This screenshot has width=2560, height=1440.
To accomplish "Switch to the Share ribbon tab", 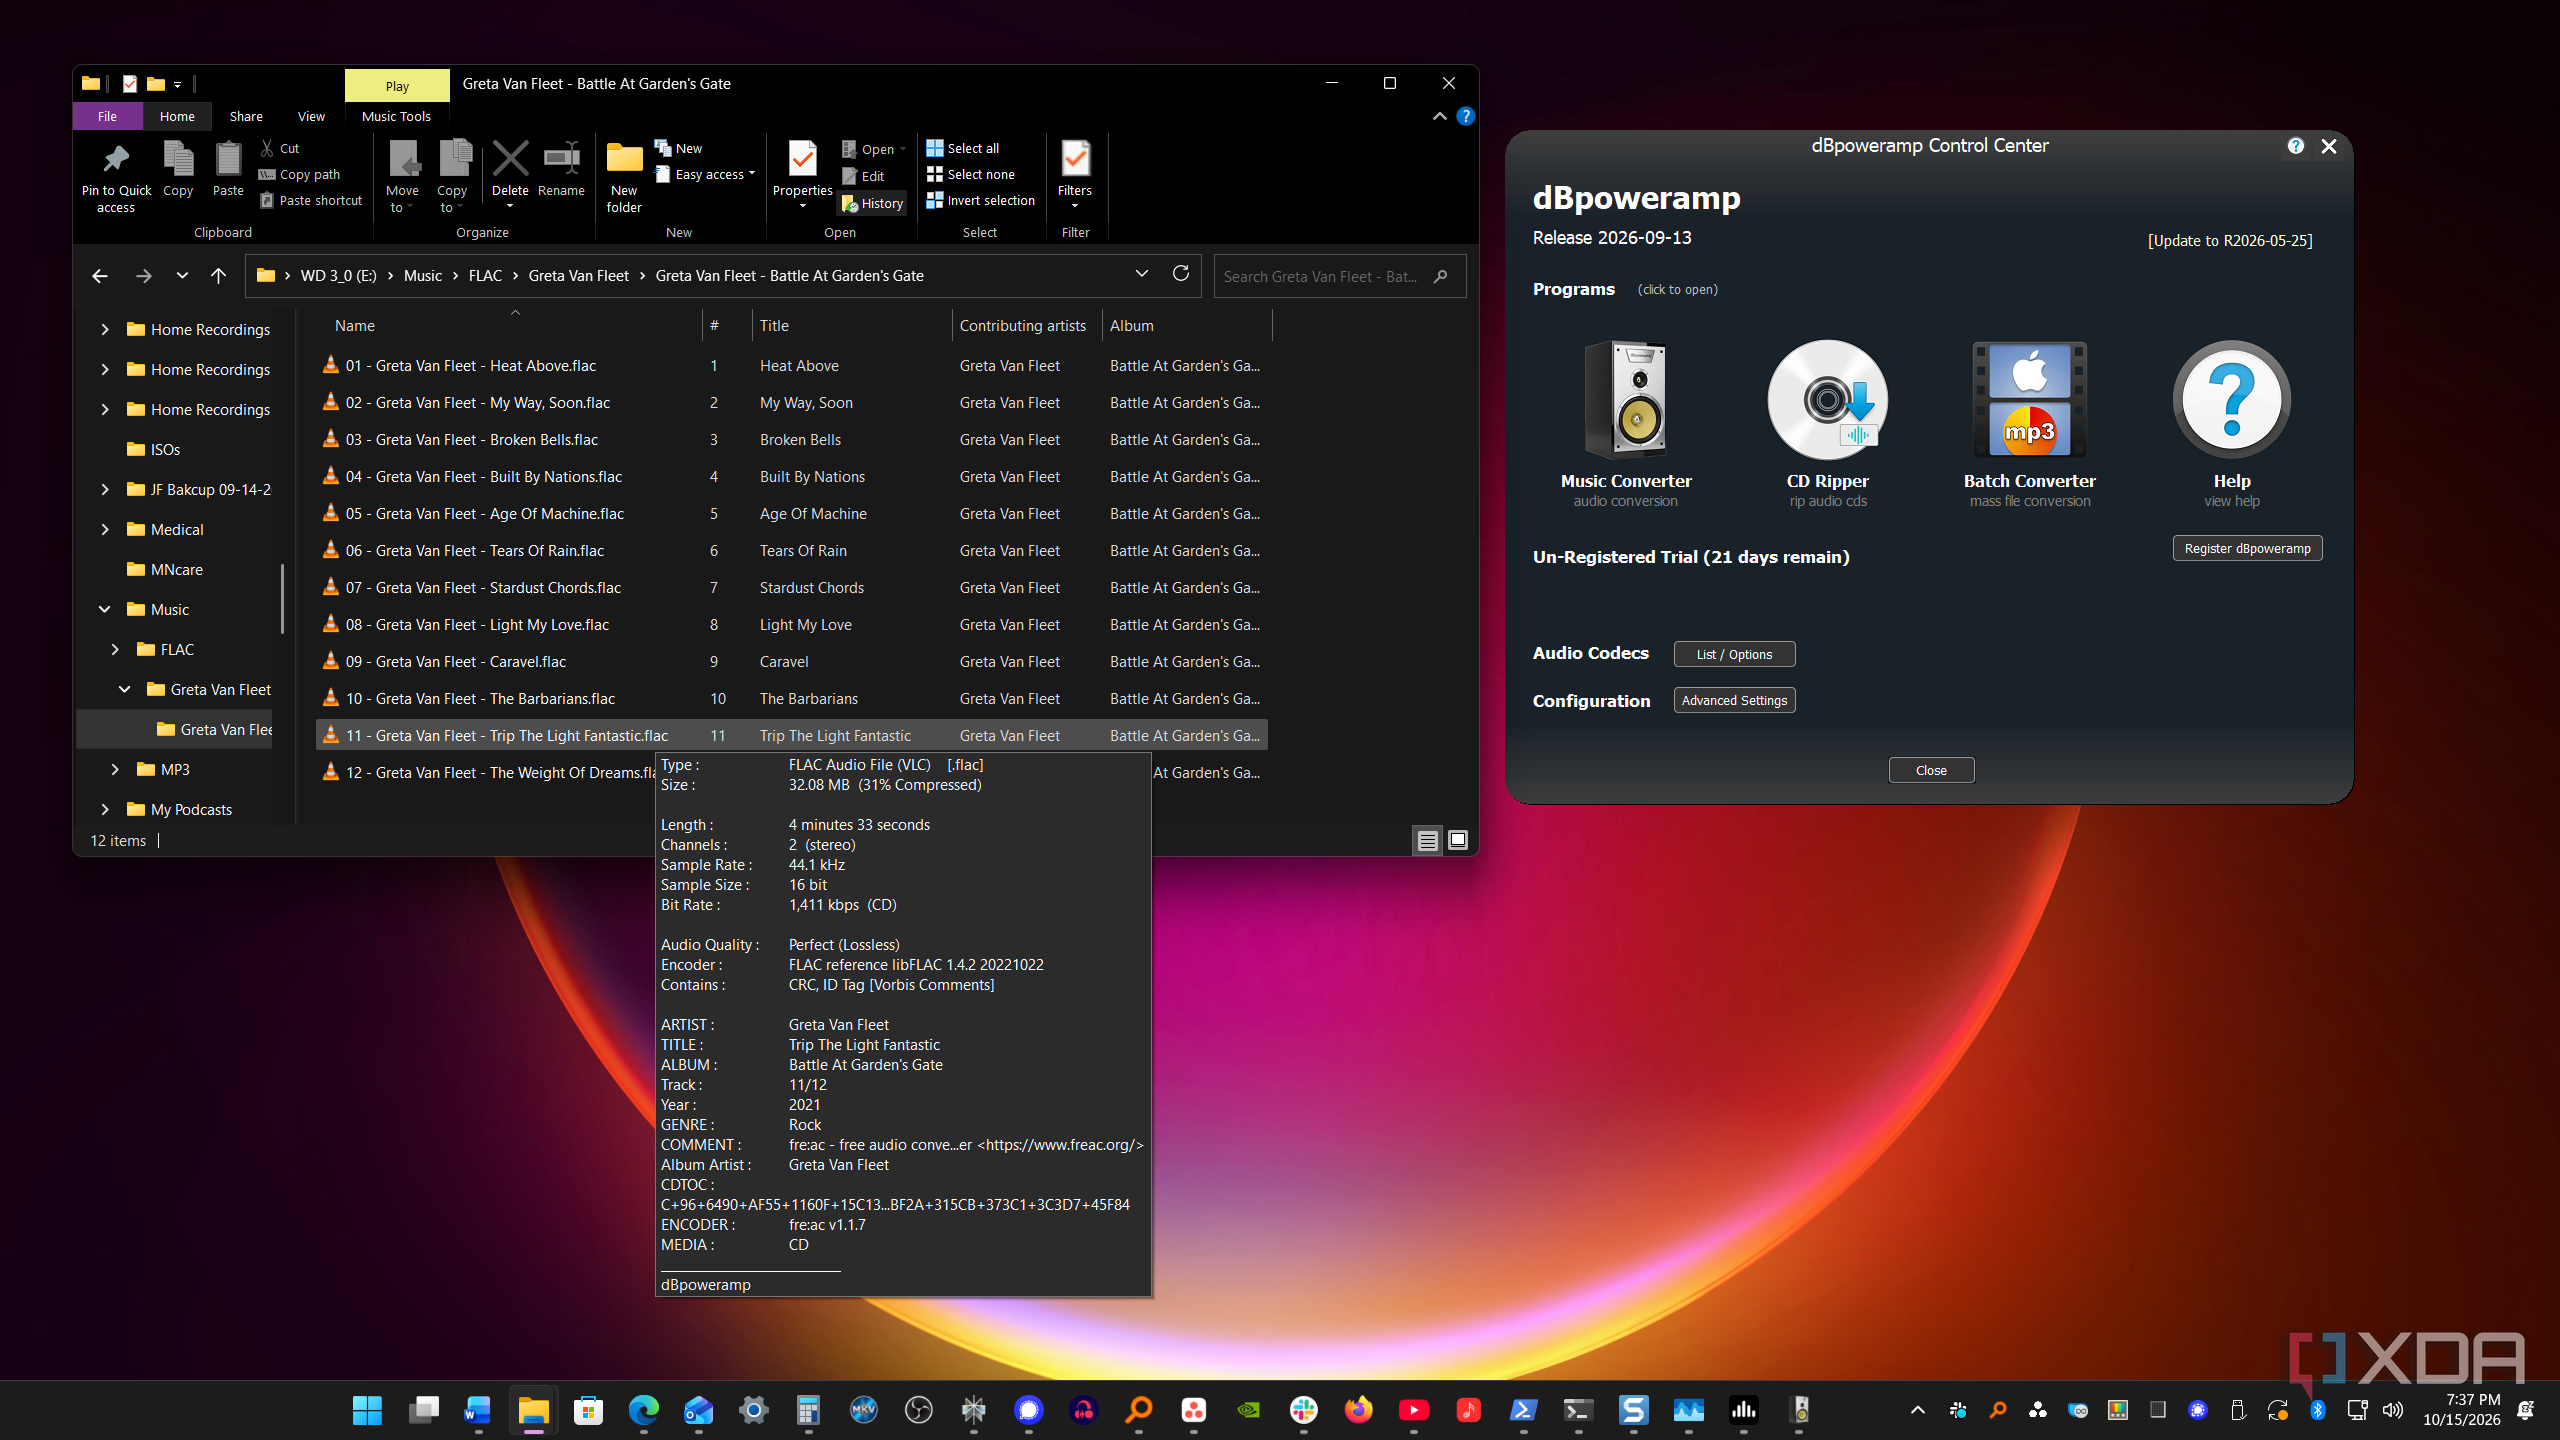I will (246, 116).
